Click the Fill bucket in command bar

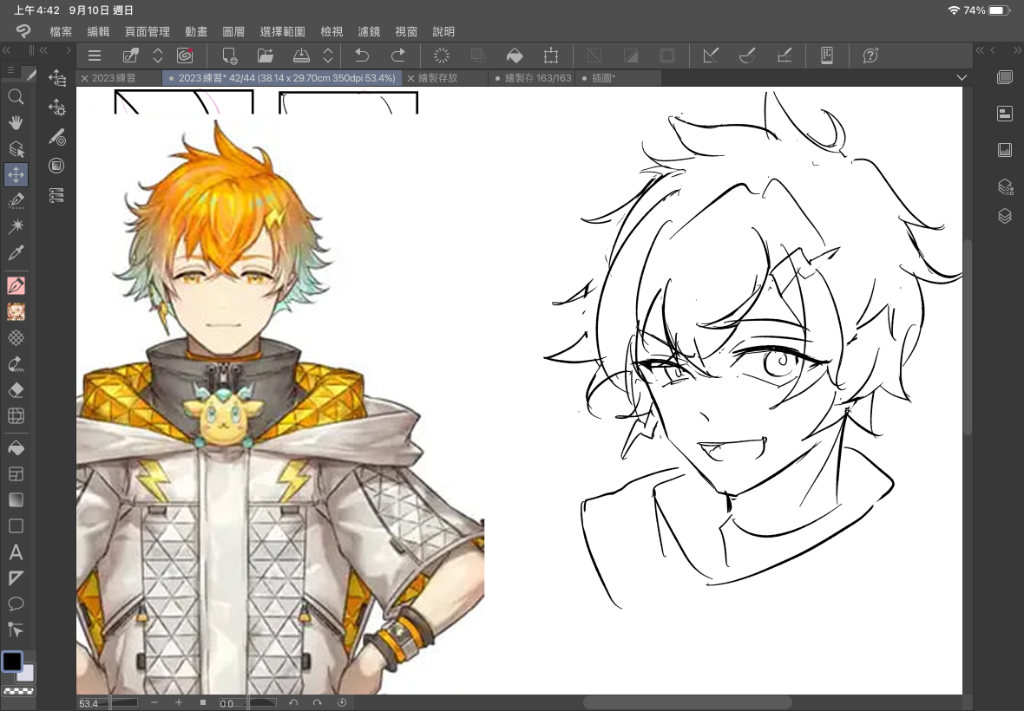(x=515, y=55)
